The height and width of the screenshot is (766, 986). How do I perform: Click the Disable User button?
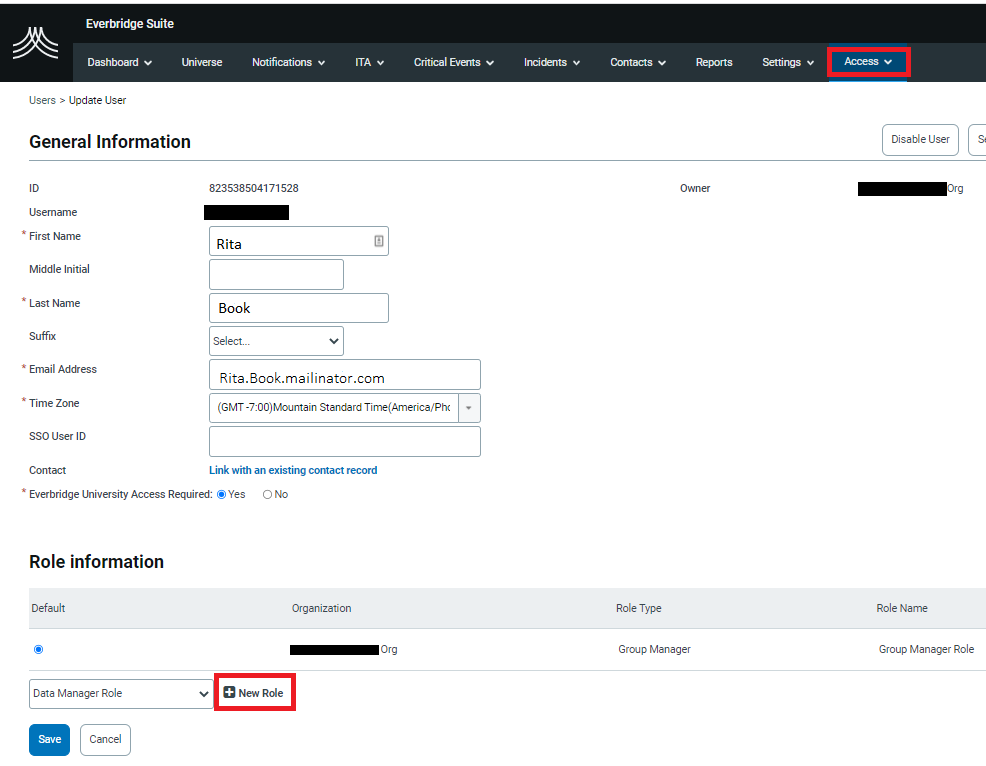click(920, 139)
